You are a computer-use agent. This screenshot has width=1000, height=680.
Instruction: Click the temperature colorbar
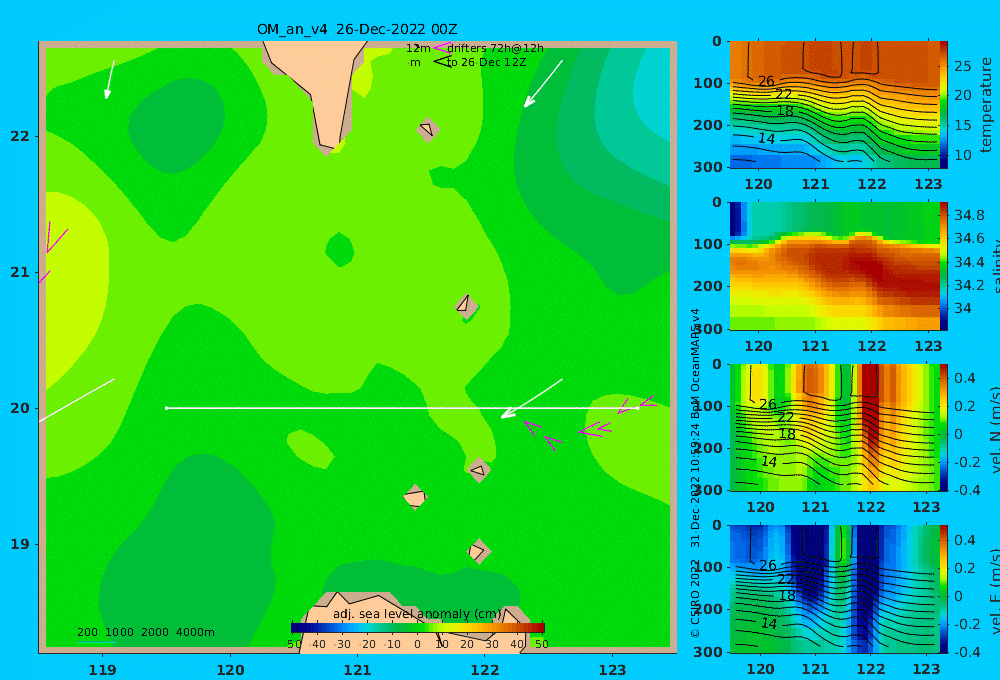[944, 105]
